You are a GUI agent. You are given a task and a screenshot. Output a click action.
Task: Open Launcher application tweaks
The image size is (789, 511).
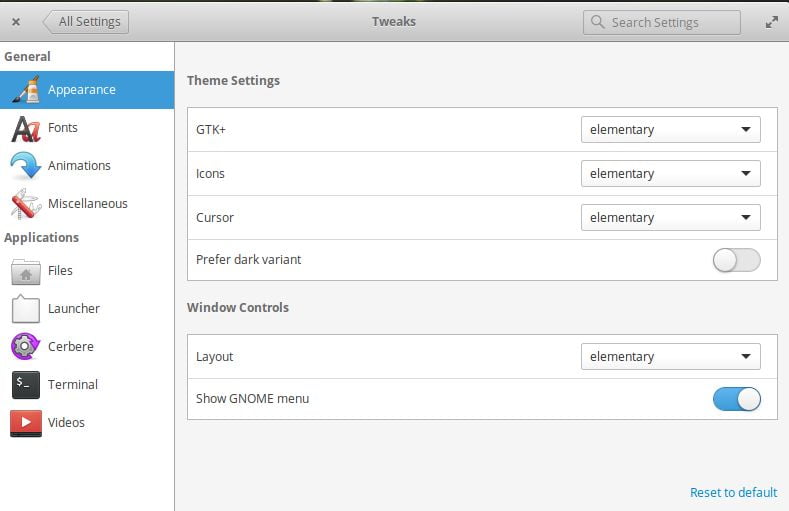point(87,308)
